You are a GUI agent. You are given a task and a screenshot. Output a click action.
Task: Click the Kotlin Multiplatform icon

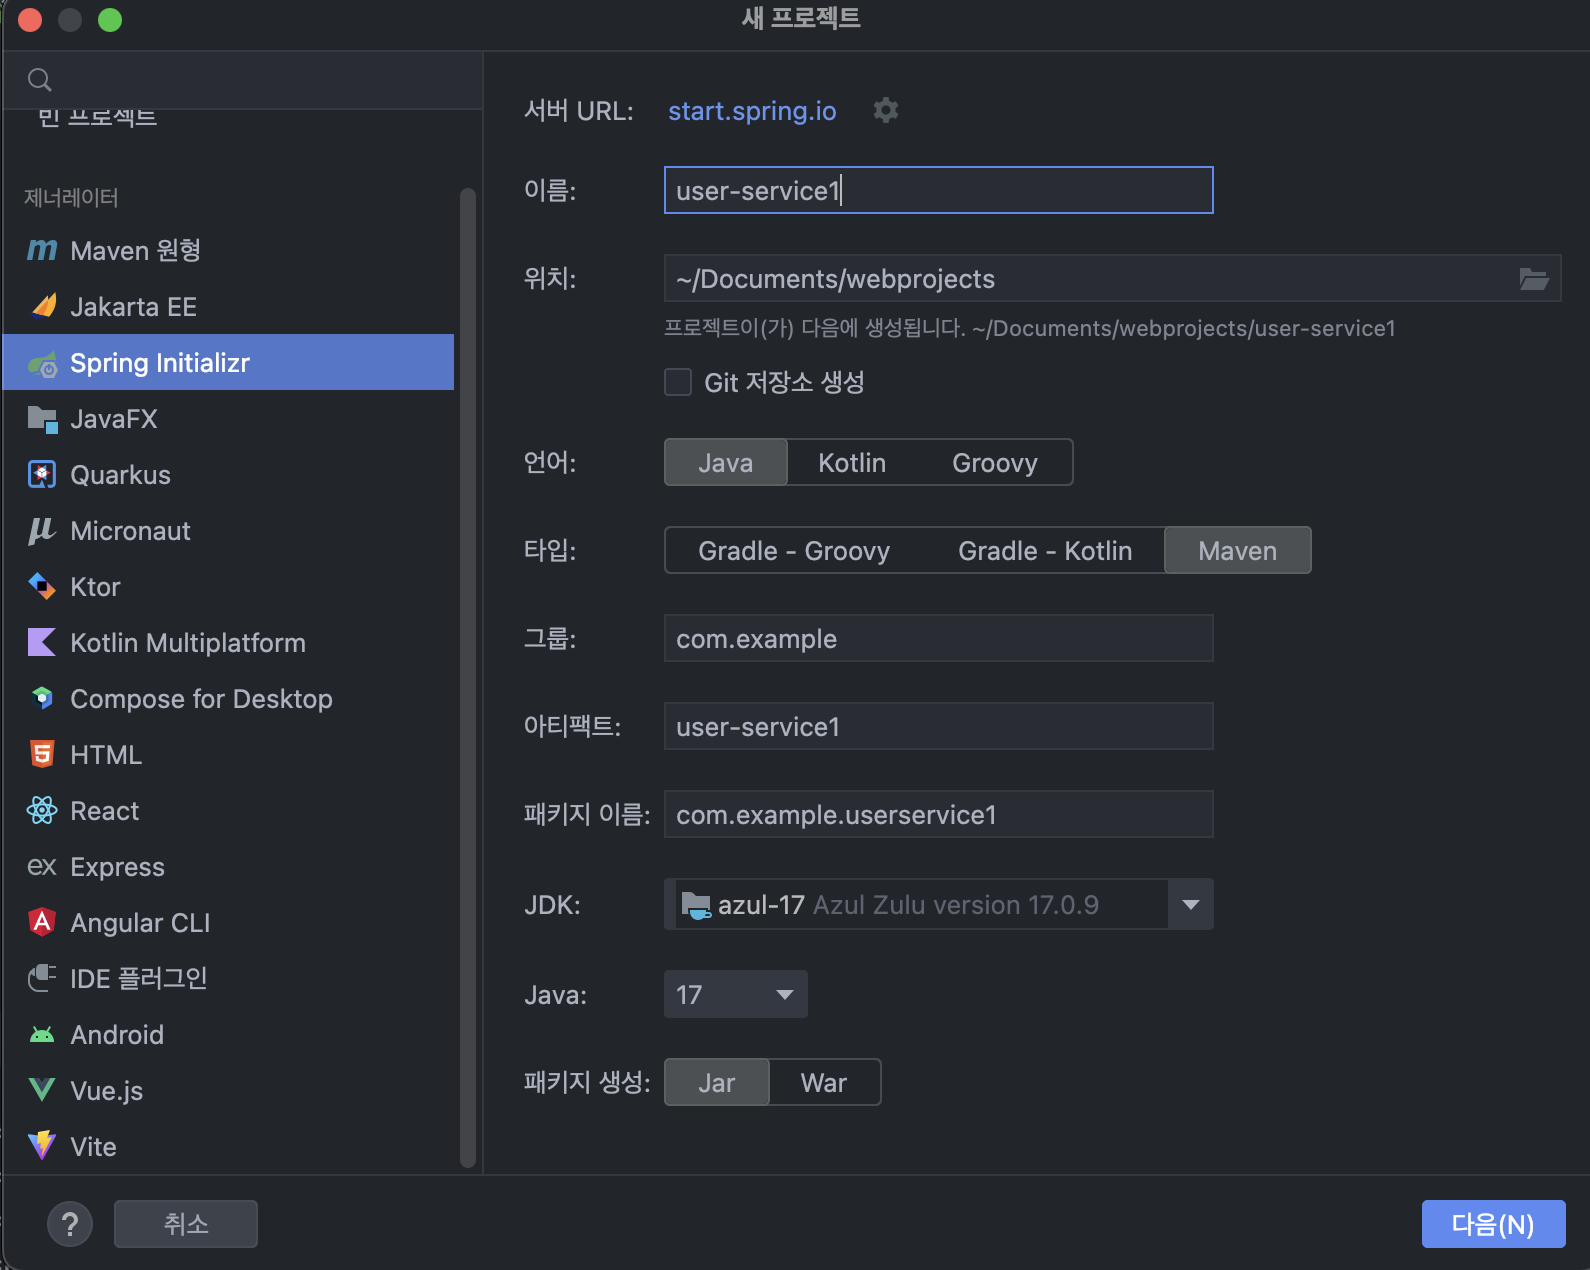[42, 643]
